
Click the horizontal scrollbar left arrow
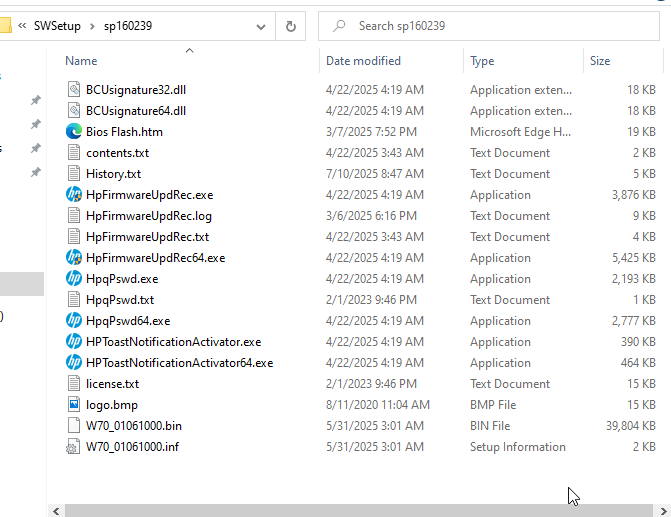pos(56,511)
